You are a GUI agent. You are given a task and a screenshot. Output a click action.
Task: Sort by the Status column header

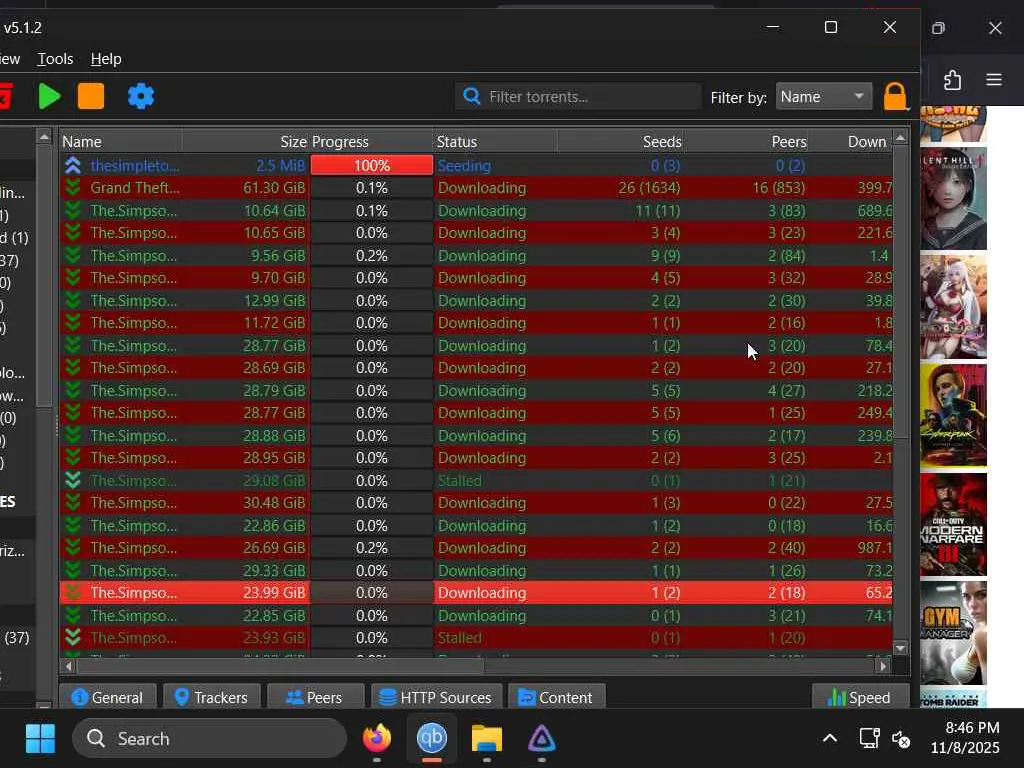coord(495,142)
